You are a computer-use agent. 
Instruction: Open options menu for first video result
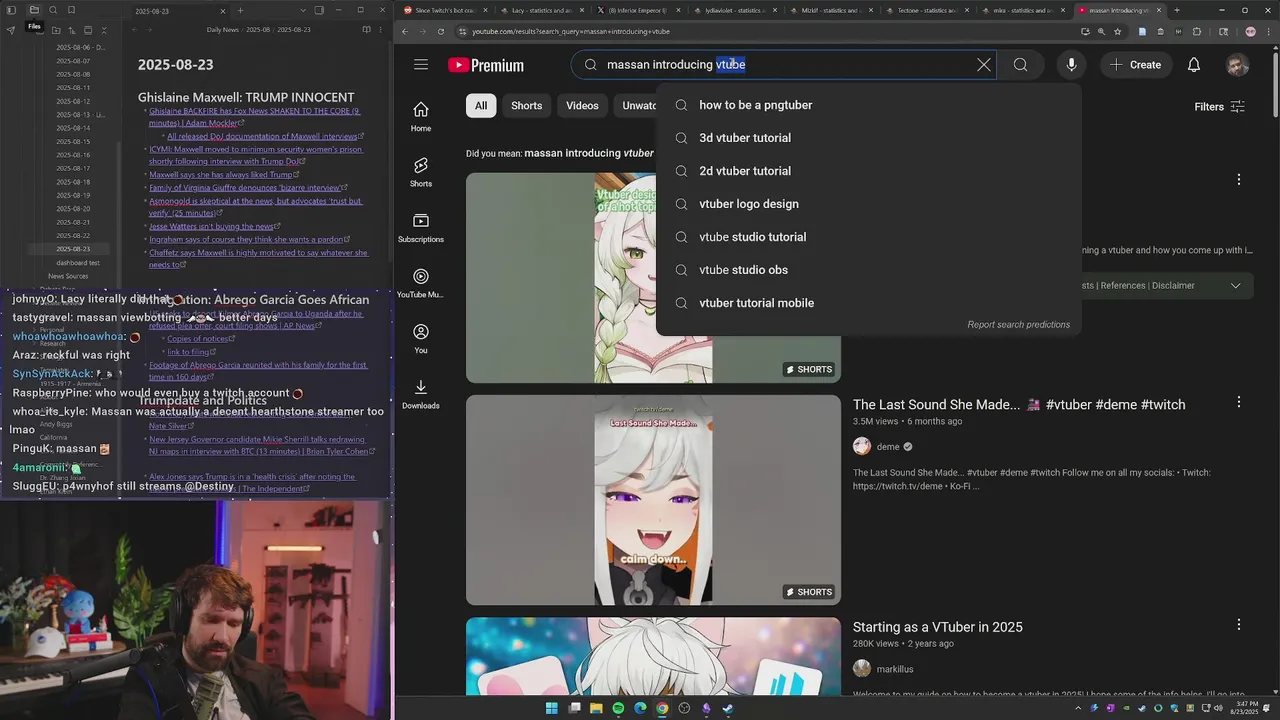click(x=1238, y=180)
